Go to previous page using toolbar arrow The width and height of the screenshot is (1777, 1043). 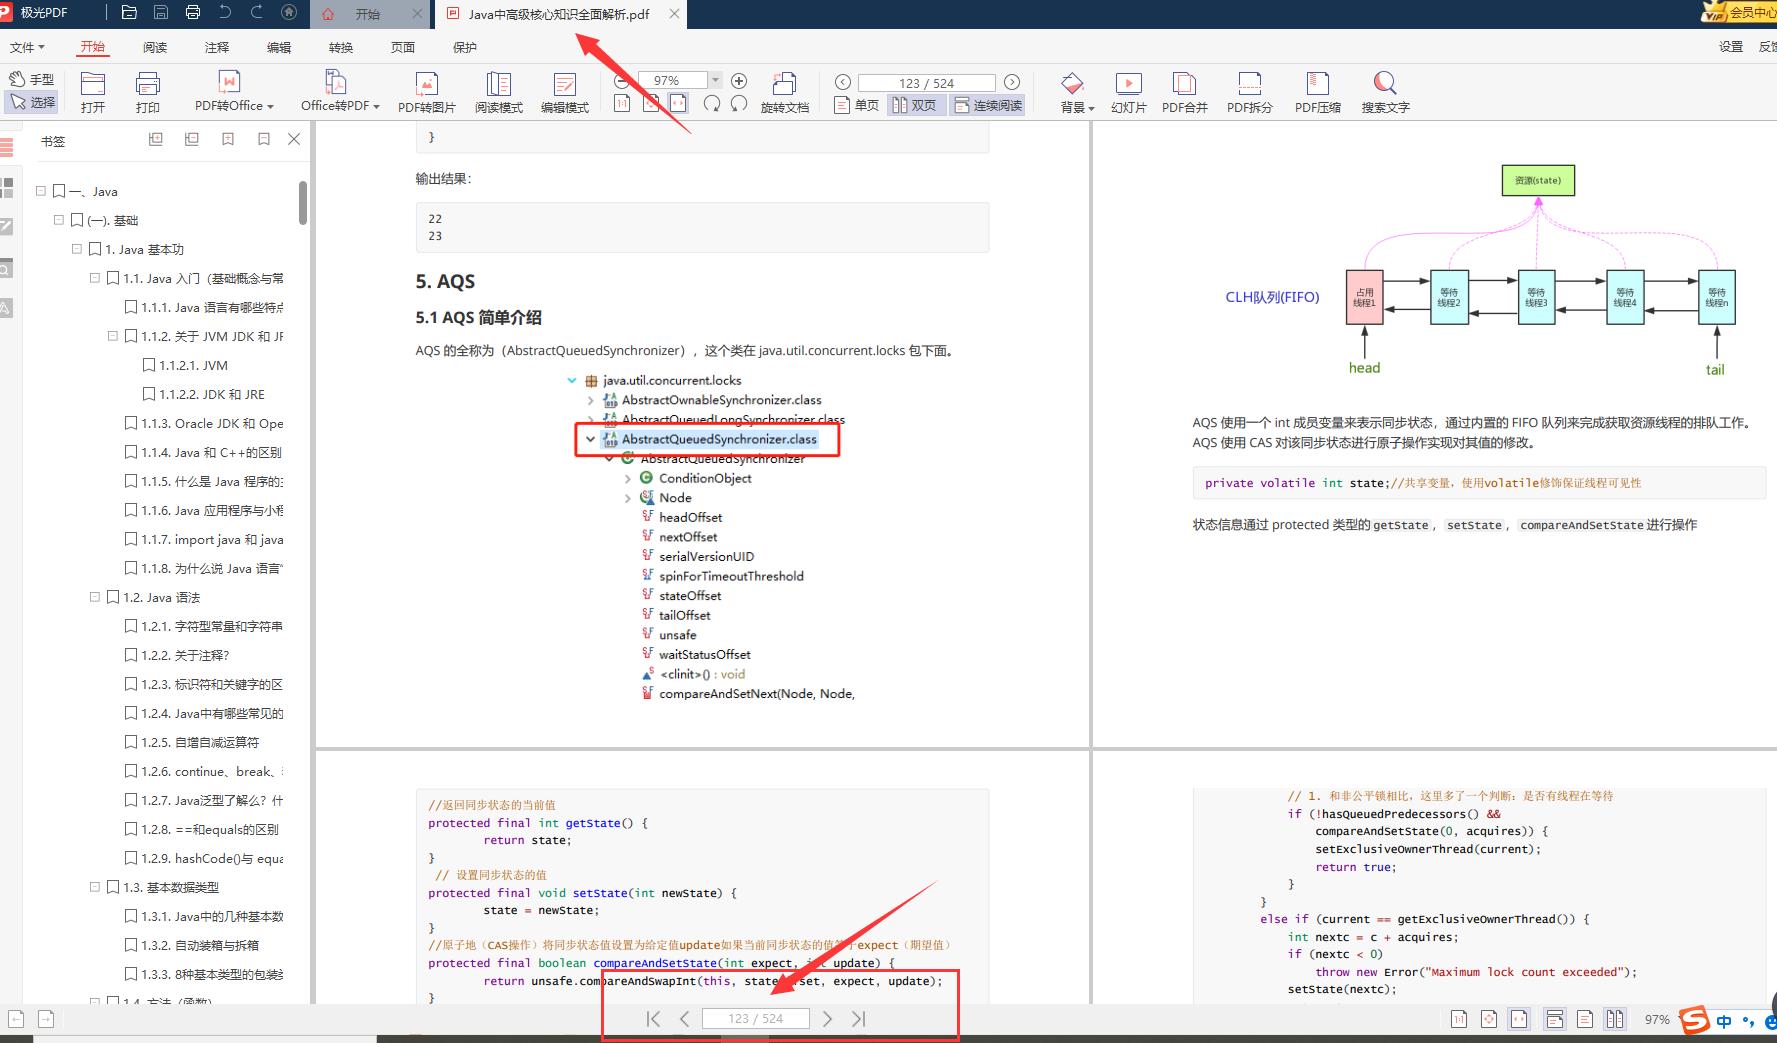[843, 82]
